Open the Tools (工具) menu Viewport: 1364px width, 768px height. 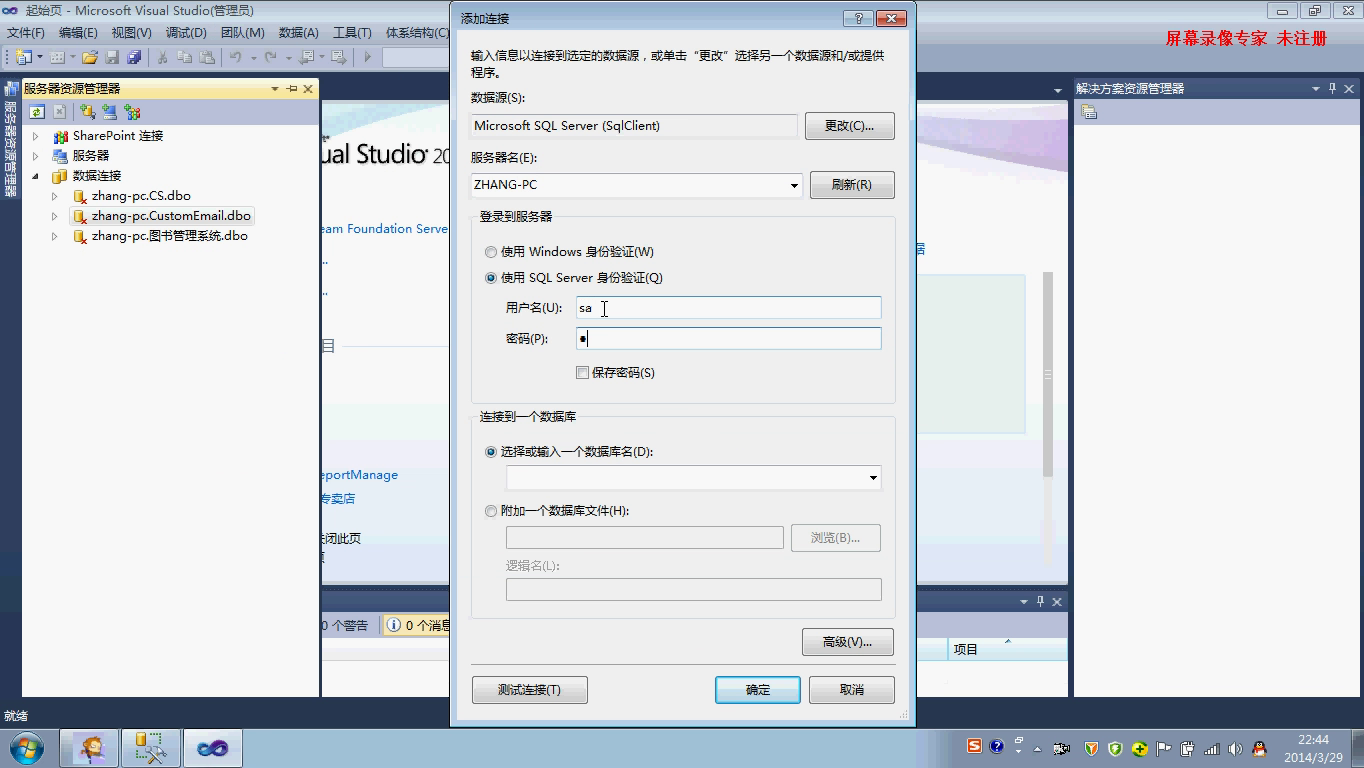[351, 33]
